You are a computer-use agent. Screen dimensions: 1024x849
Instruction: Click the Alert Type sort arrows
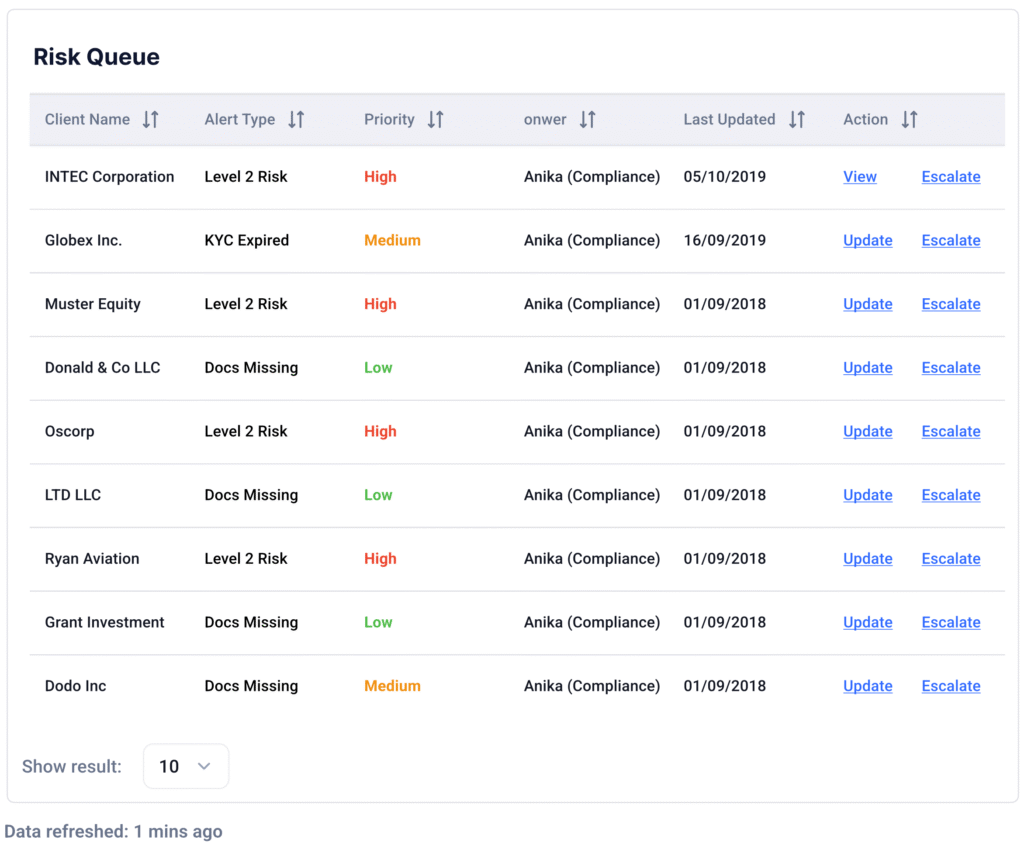click(x=296, y=120)
